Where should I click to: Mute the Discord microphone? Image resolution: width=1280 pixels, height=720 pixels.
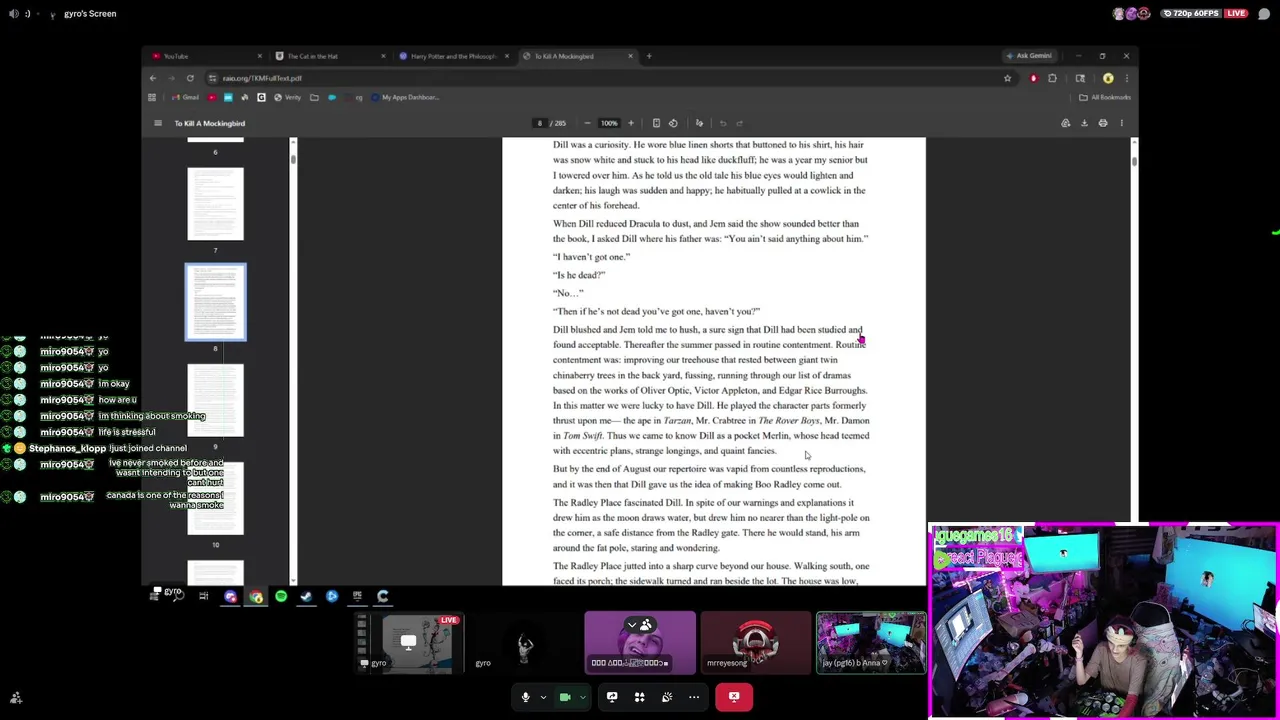point(525,697)
